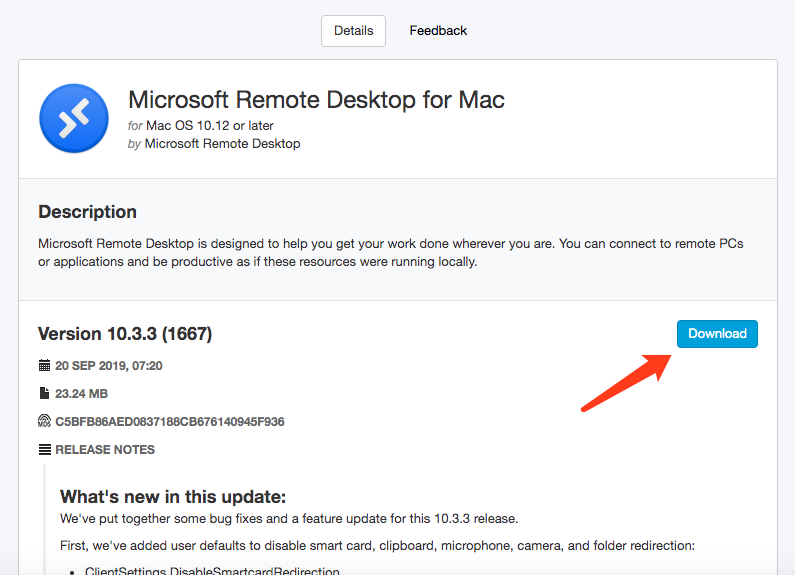The width and height of the screenshot is (795, 575).
Task: Click the sentence starting 'First, we've added'
Action: (377, 546)
